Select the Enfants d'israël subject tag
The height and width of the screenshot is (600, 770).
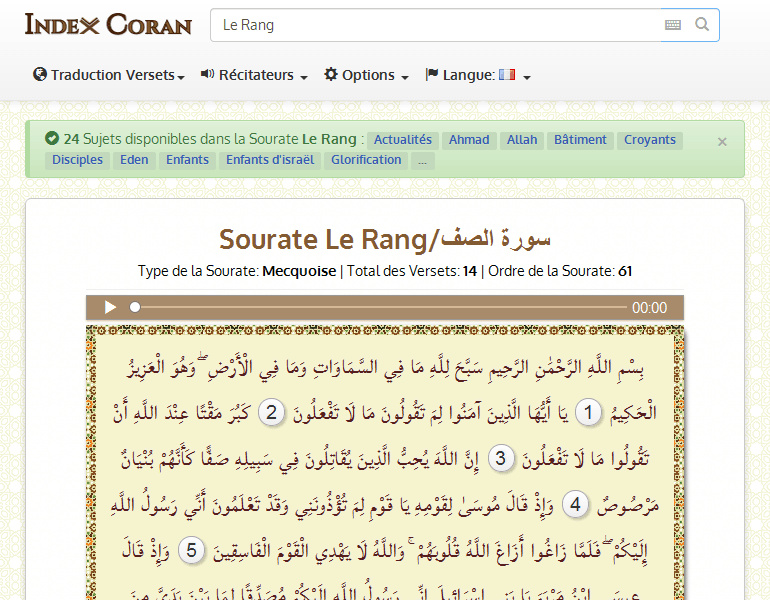tap(270, 160)
